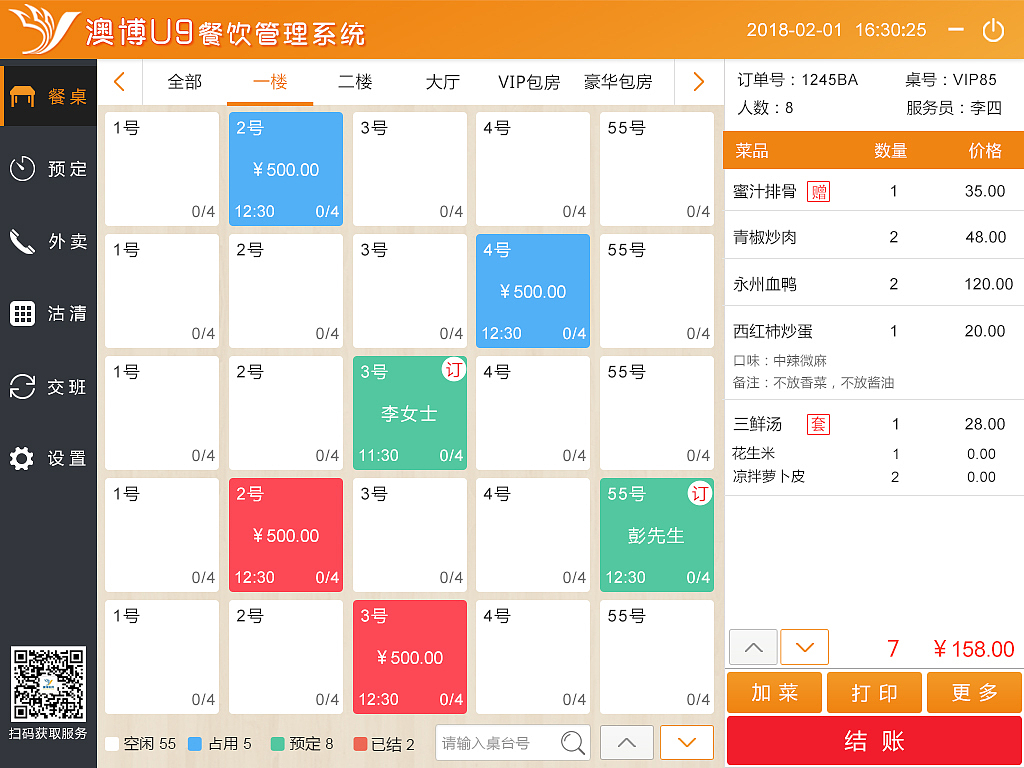Click the down arrow in order summary bar

[x=804, y=647]
